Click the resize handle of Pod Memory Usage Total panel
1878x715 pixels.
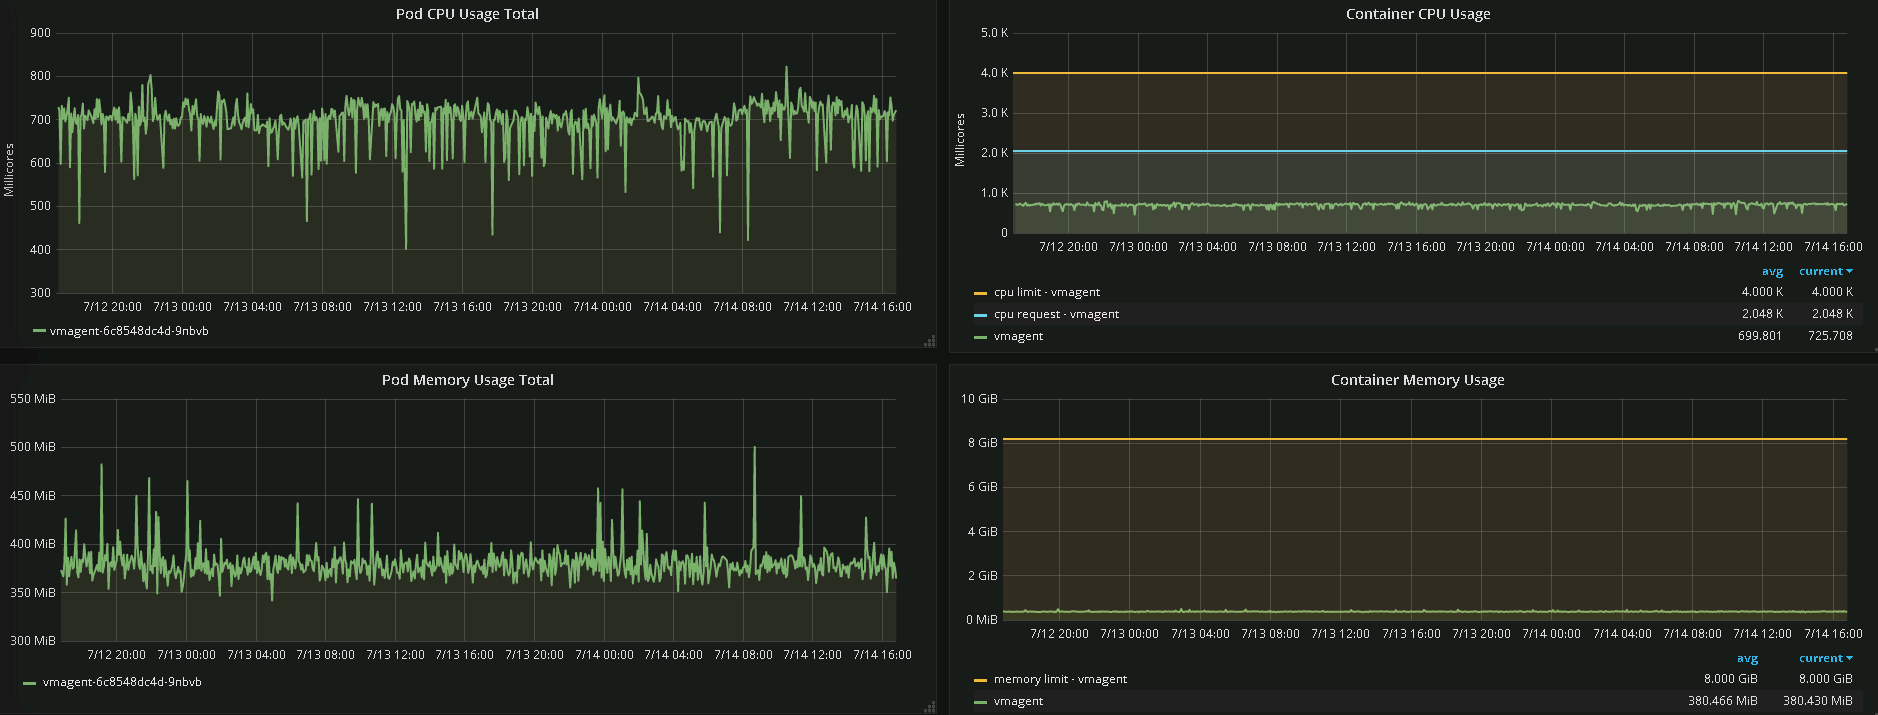(930, 708)
